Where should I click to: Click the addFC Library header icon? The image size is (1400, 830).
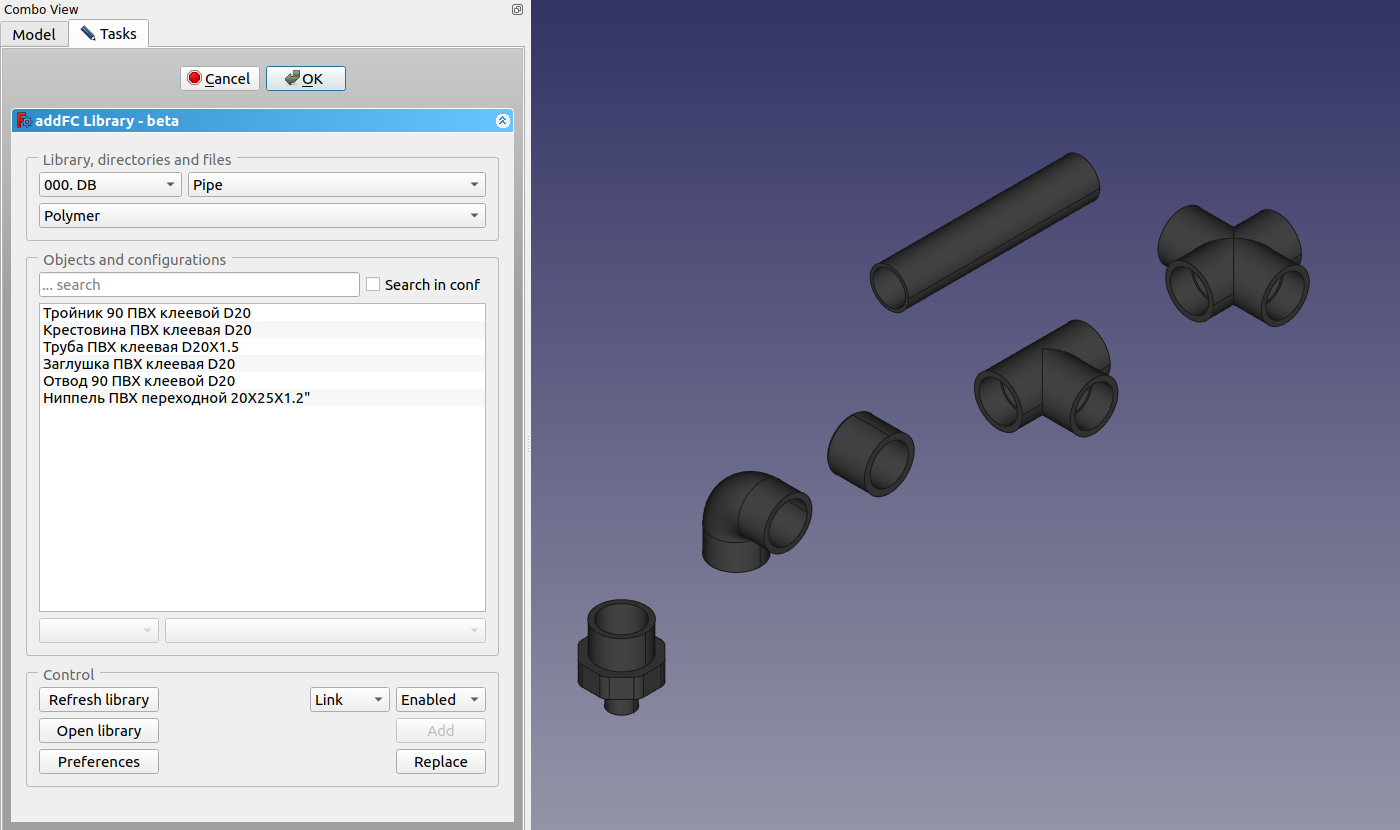pos(24,121)
